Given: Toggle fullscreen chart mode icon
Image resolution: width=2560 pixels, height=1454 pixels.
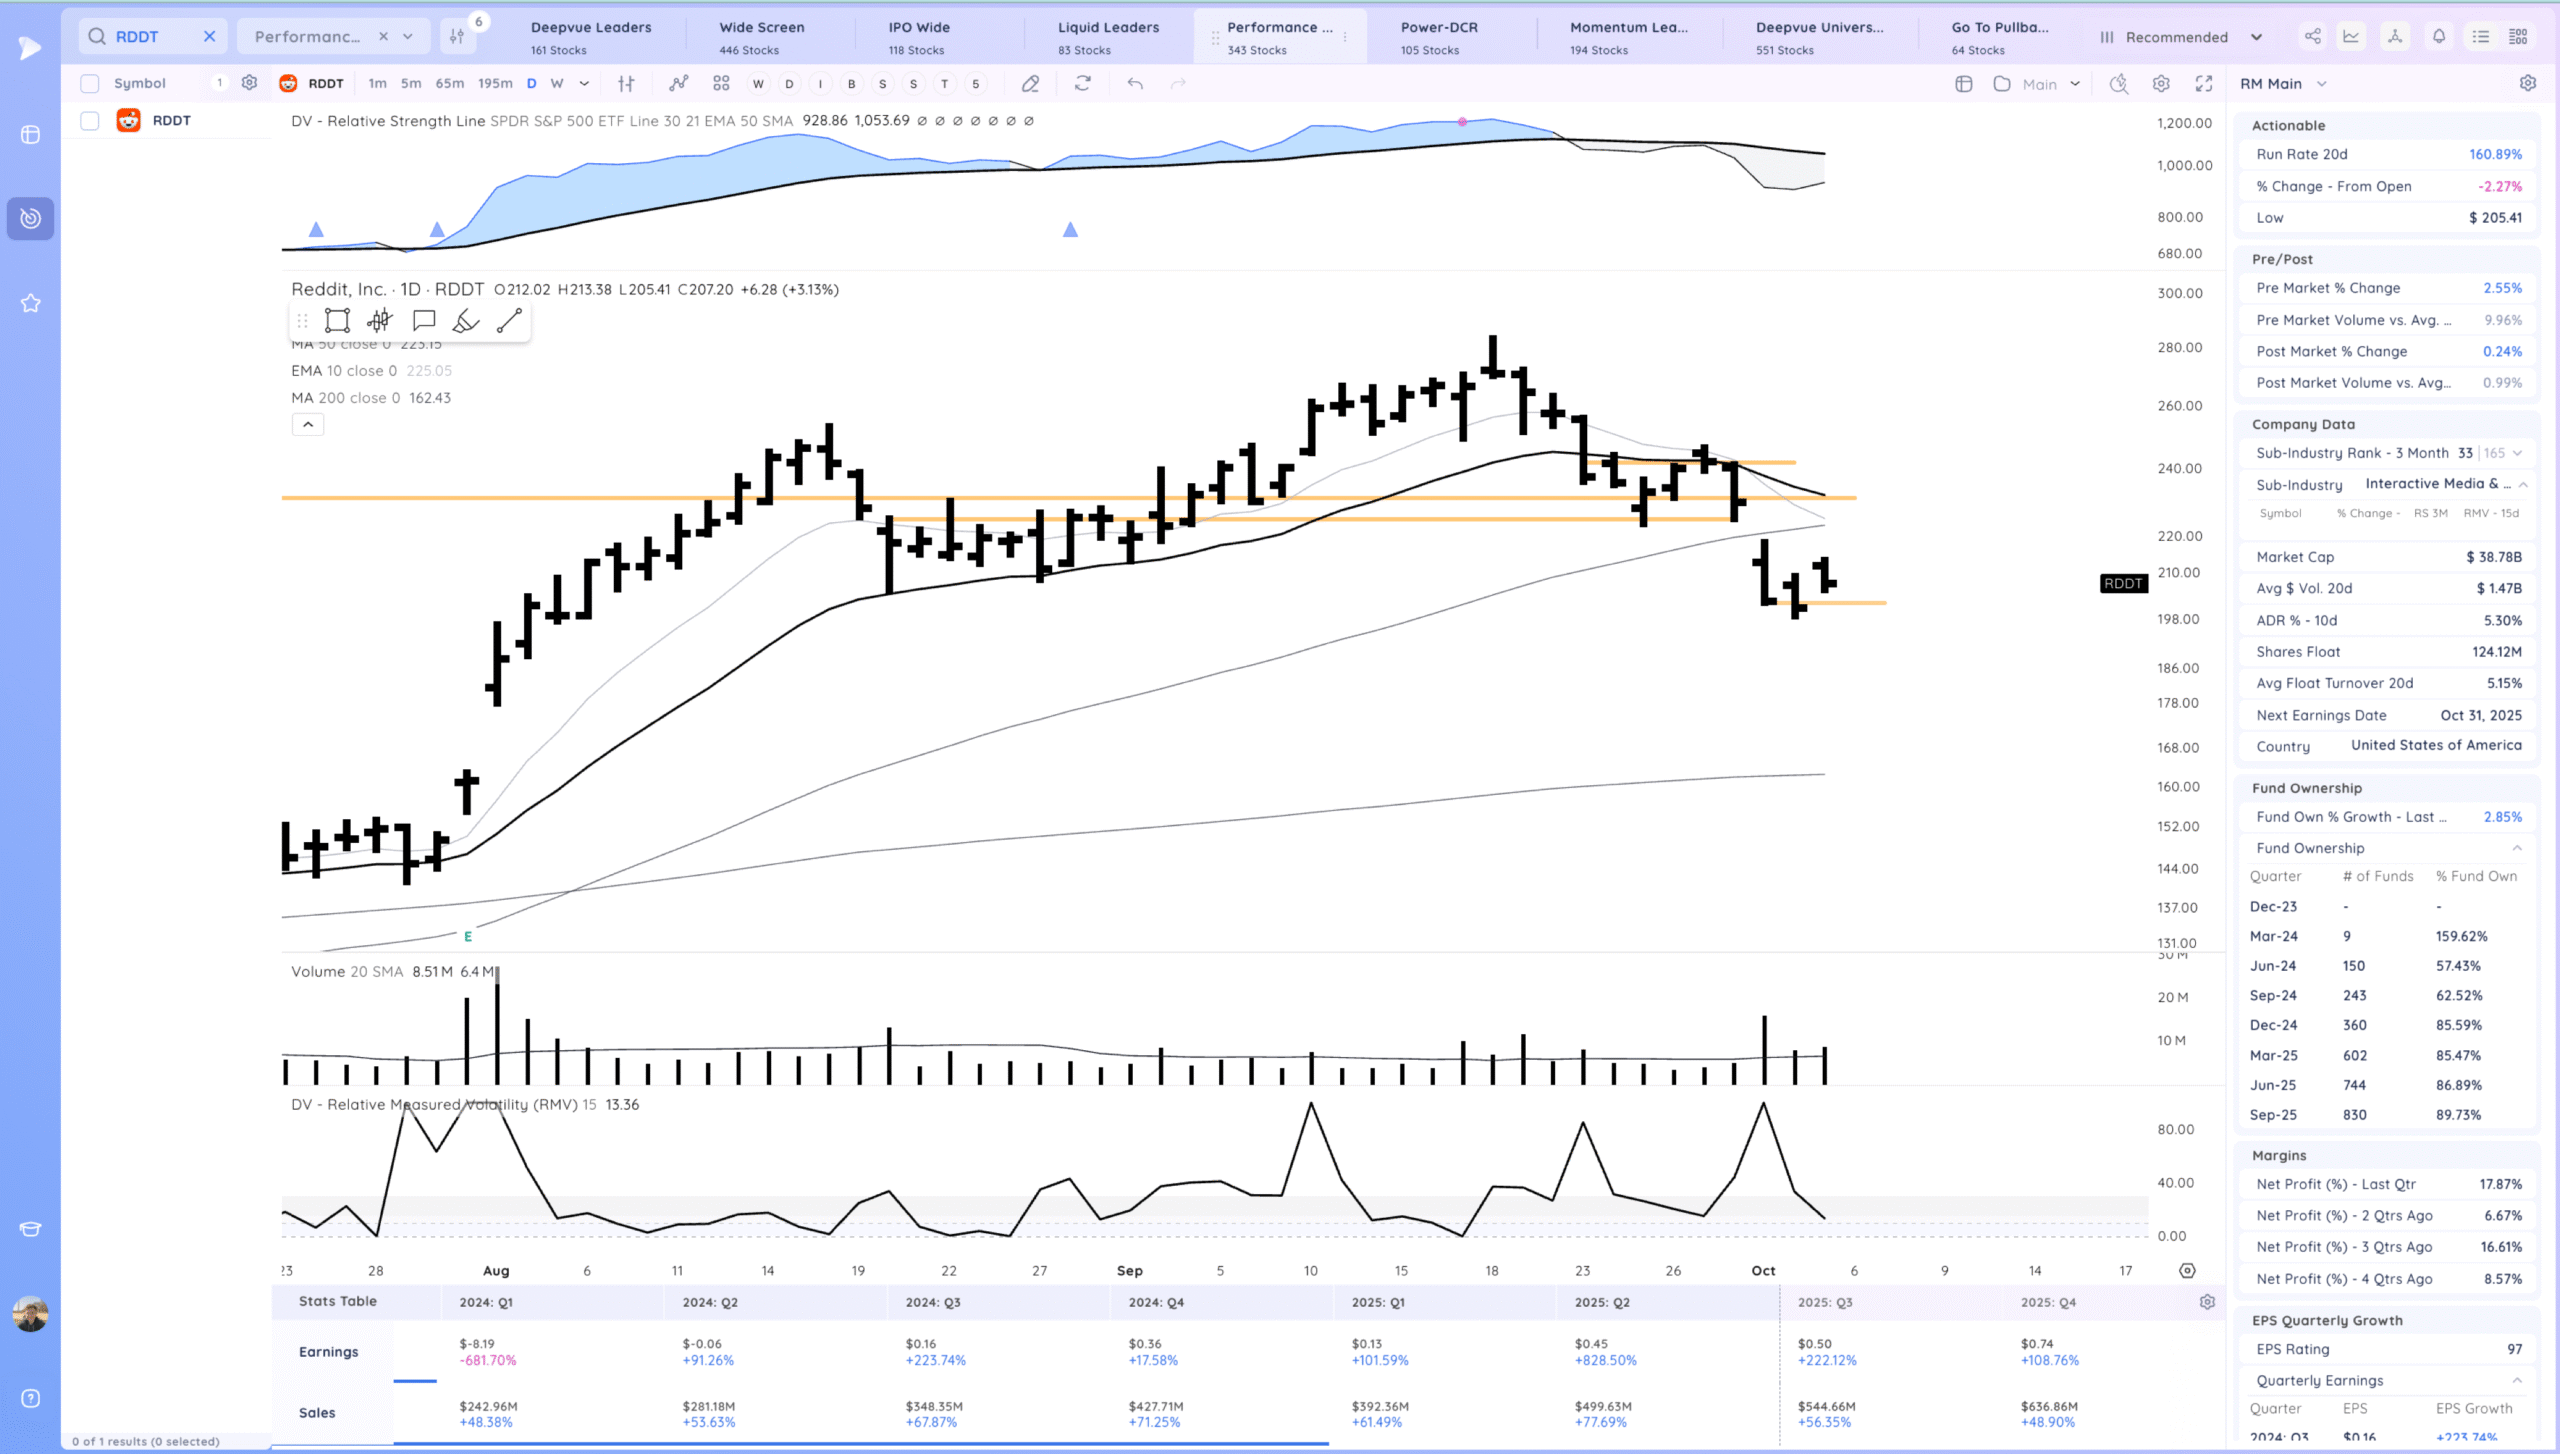Looking at the screenshot, I should [x=2204, y=84].
